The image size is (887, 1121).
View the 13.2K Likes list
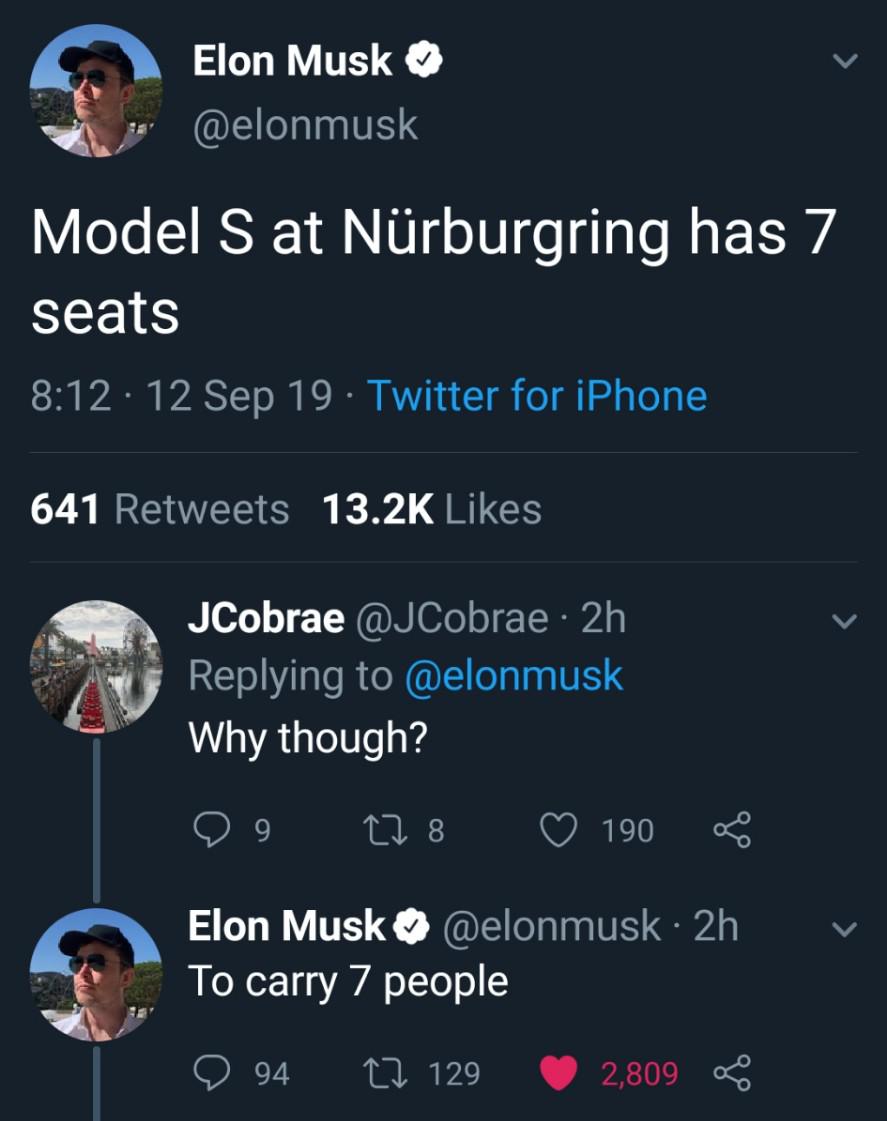pyautogui.click(x=431, y=509)
